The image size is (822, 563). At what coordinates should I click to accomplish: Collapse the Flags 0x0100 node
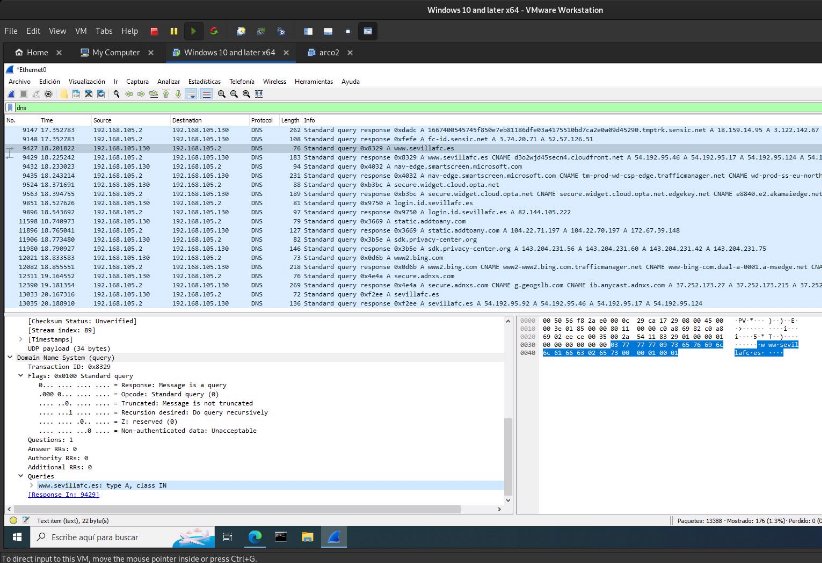coord(20,376)
